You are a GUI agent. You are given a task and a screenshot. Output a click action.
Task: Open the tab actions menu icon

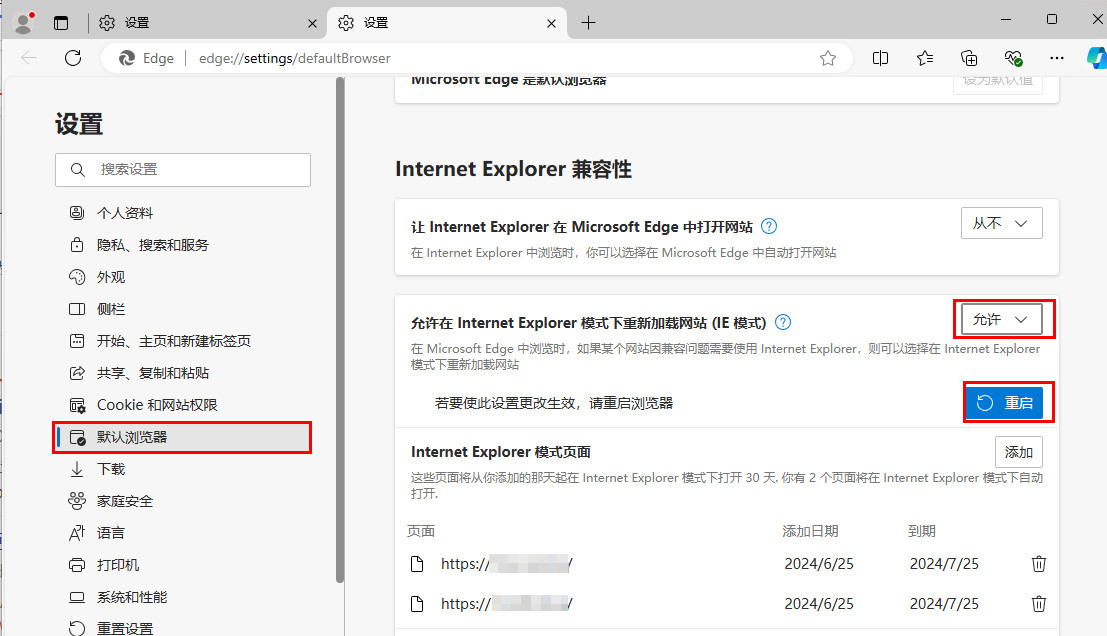pyautogui.click(x=61, y=23)
